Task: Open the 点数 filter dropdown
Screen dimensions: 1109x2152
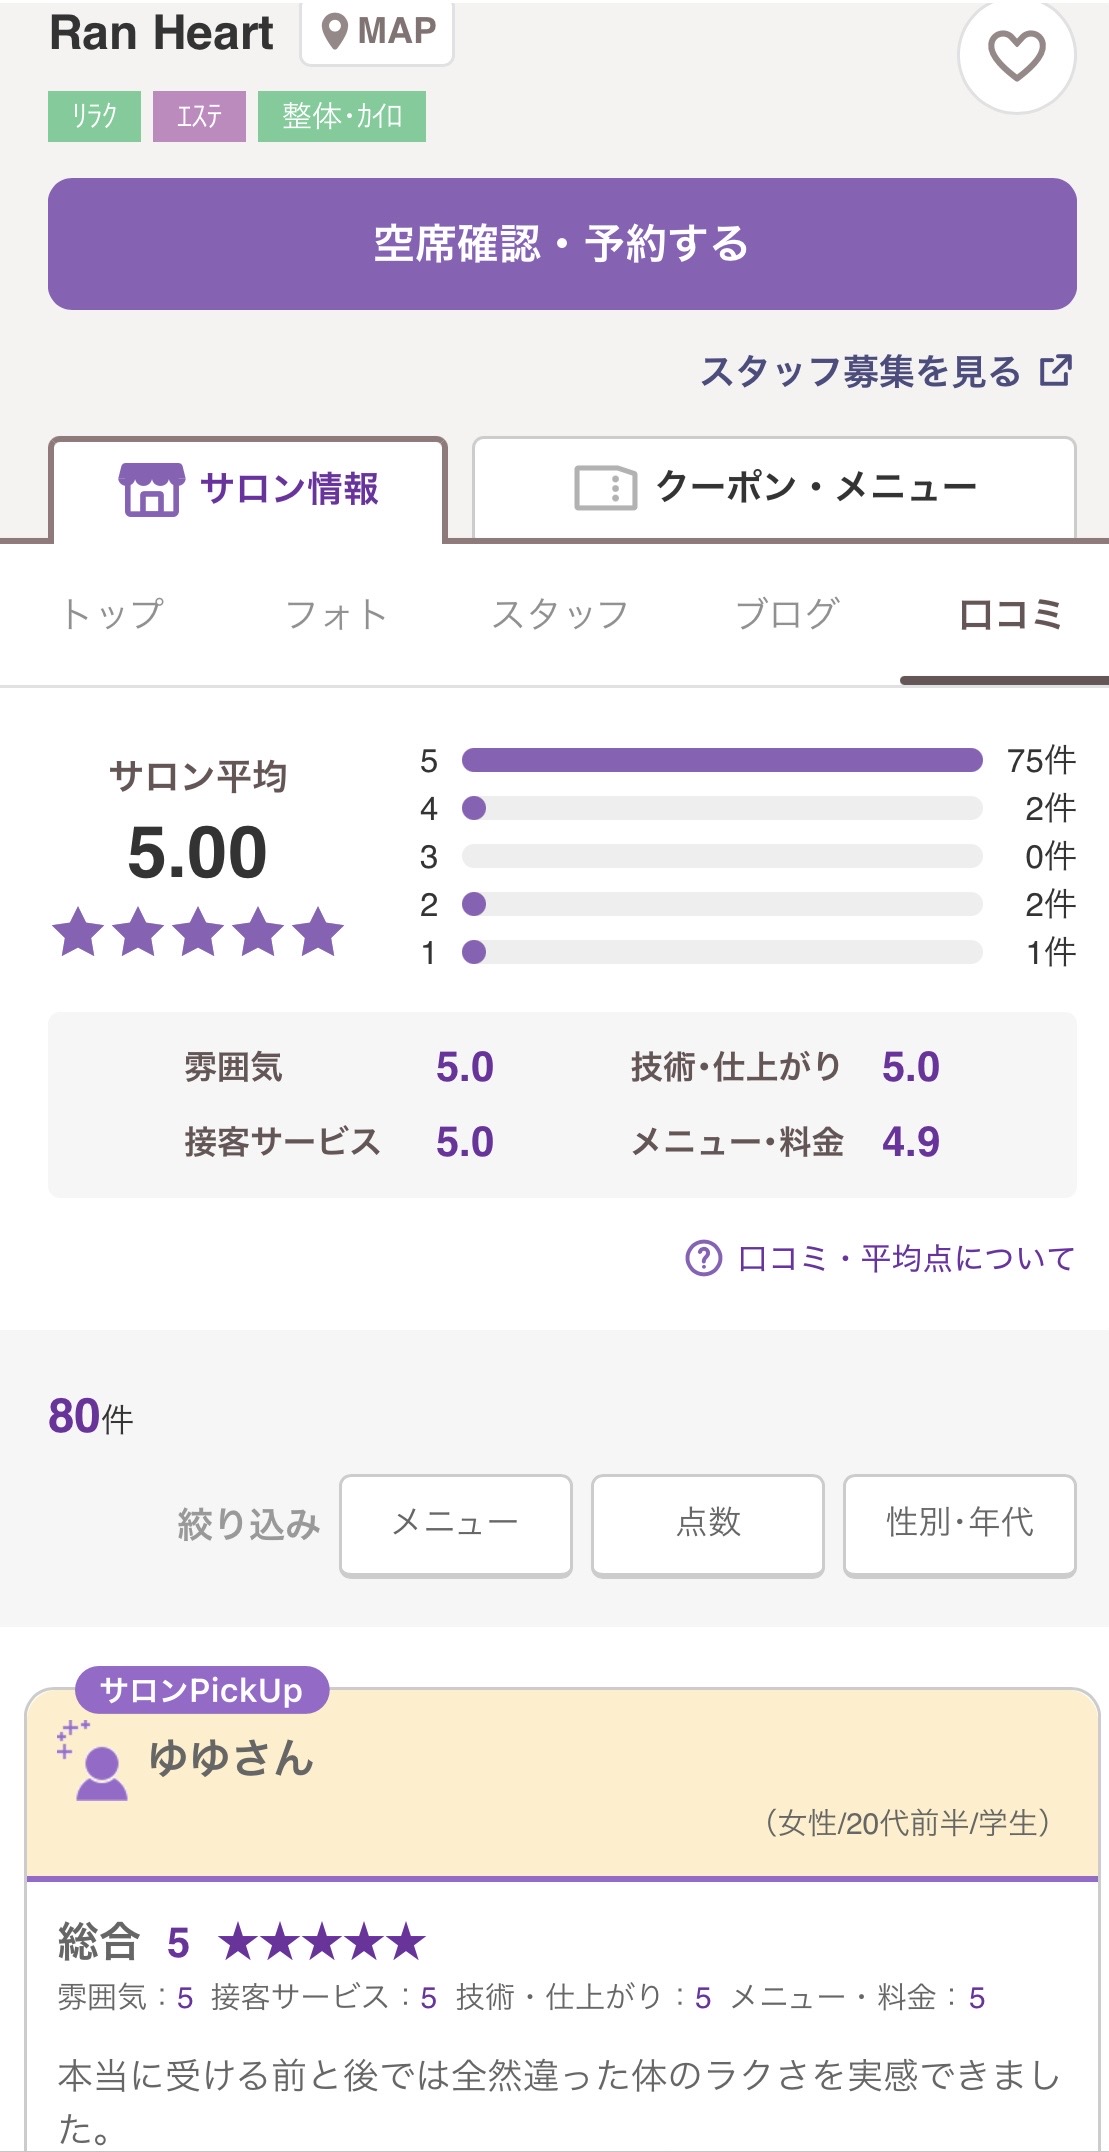Action: tap(708, 1525)
